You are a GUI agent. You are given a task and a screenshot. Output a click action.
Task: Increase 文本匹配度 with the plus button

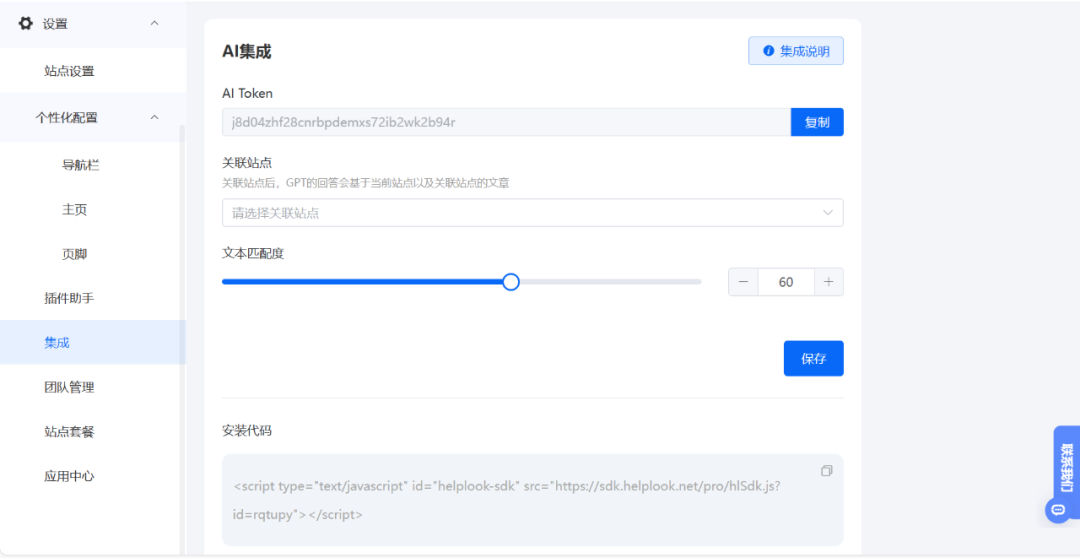[829, 282]
